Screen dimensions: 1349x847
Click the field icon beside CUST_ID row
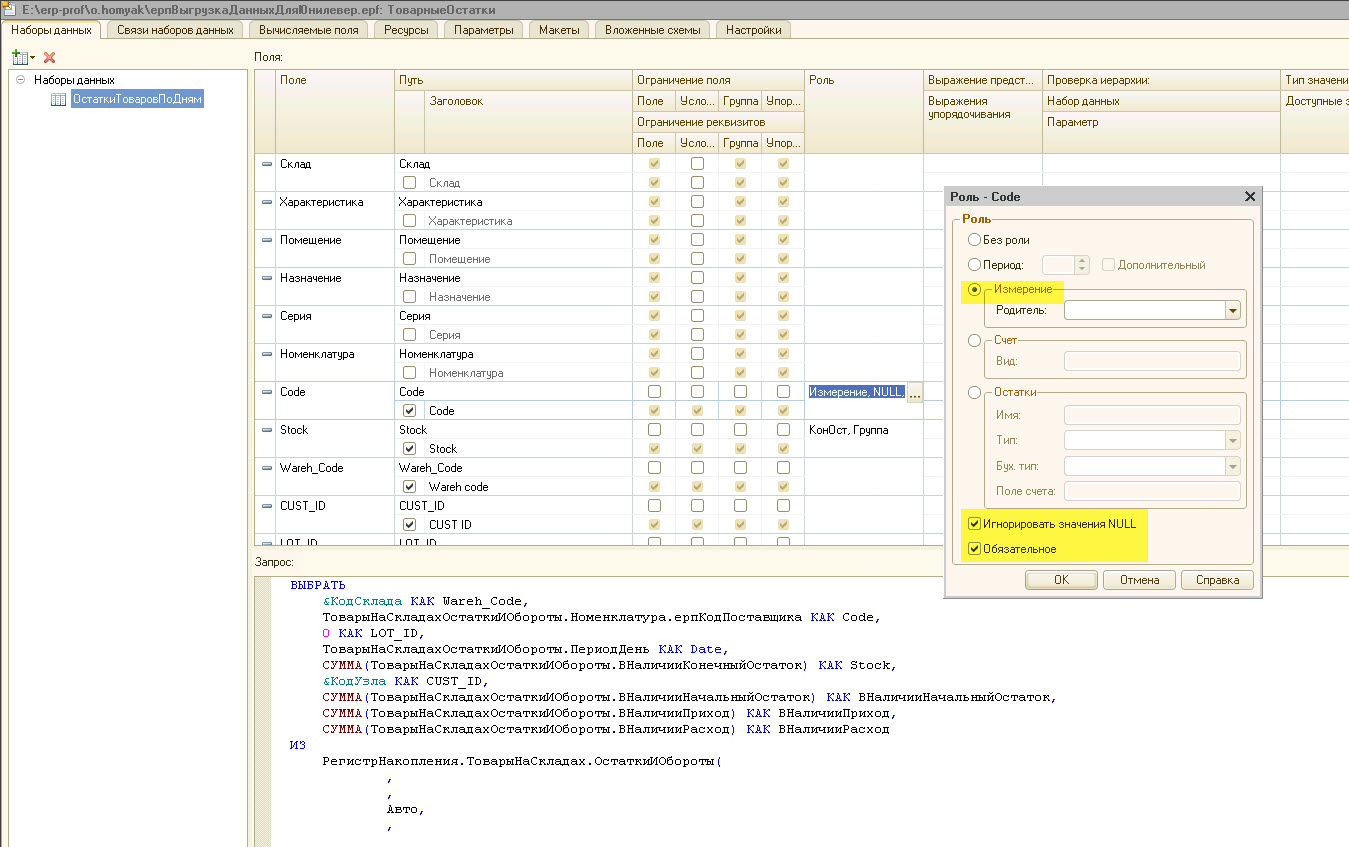point(267,506)
